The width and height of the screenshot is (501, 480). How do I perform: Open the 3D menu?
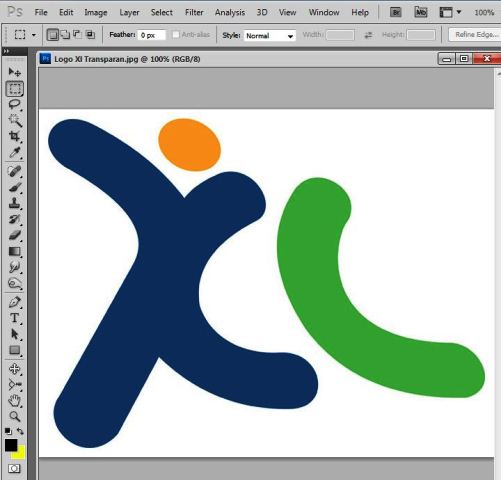[262, 12]
